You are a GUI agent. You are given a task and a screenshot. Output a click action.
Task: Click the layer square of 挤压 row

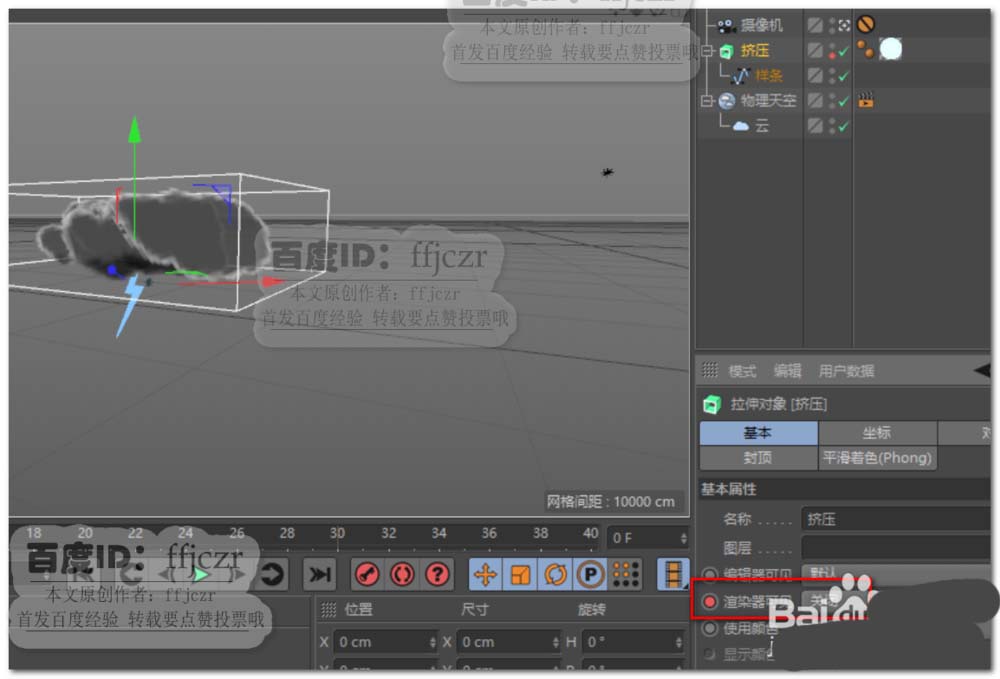click(814, 50)
